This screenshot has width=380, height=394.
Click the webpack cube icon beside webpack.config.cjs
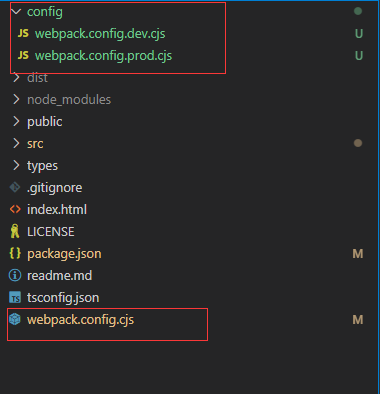pos(15,319)
